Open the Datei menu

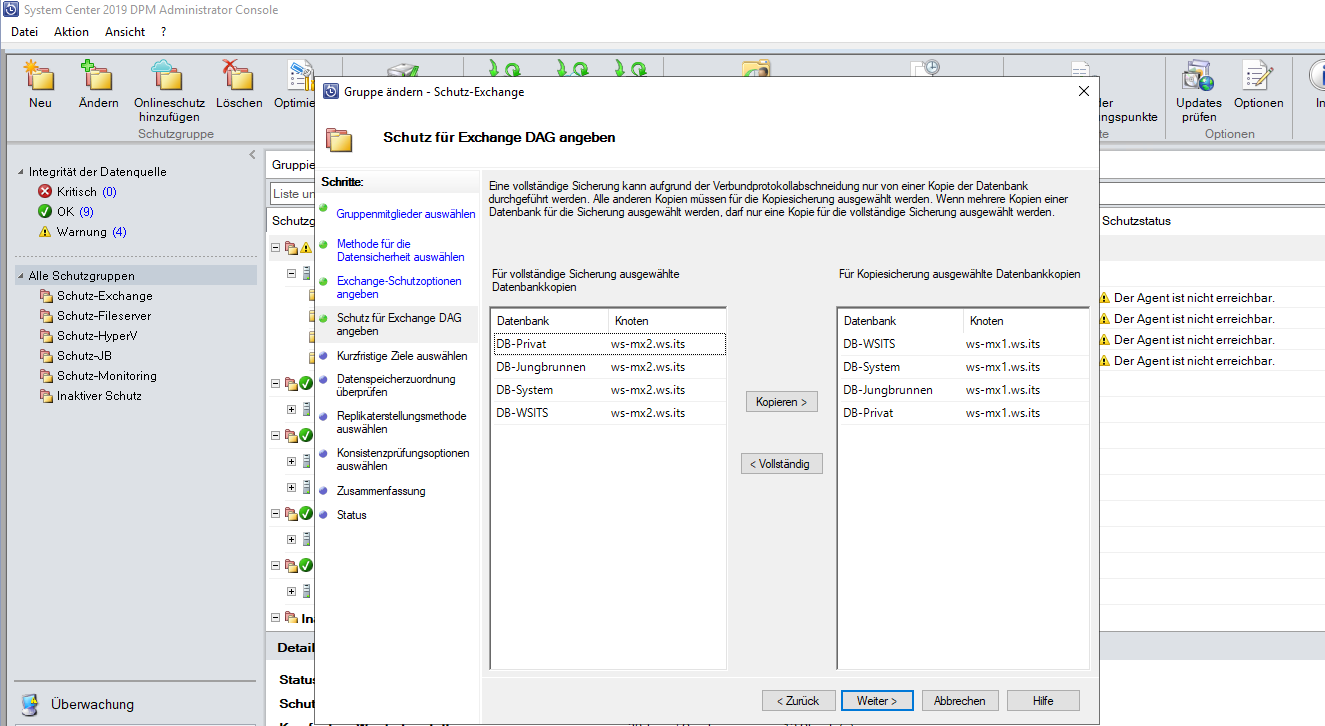click(25, 32)
